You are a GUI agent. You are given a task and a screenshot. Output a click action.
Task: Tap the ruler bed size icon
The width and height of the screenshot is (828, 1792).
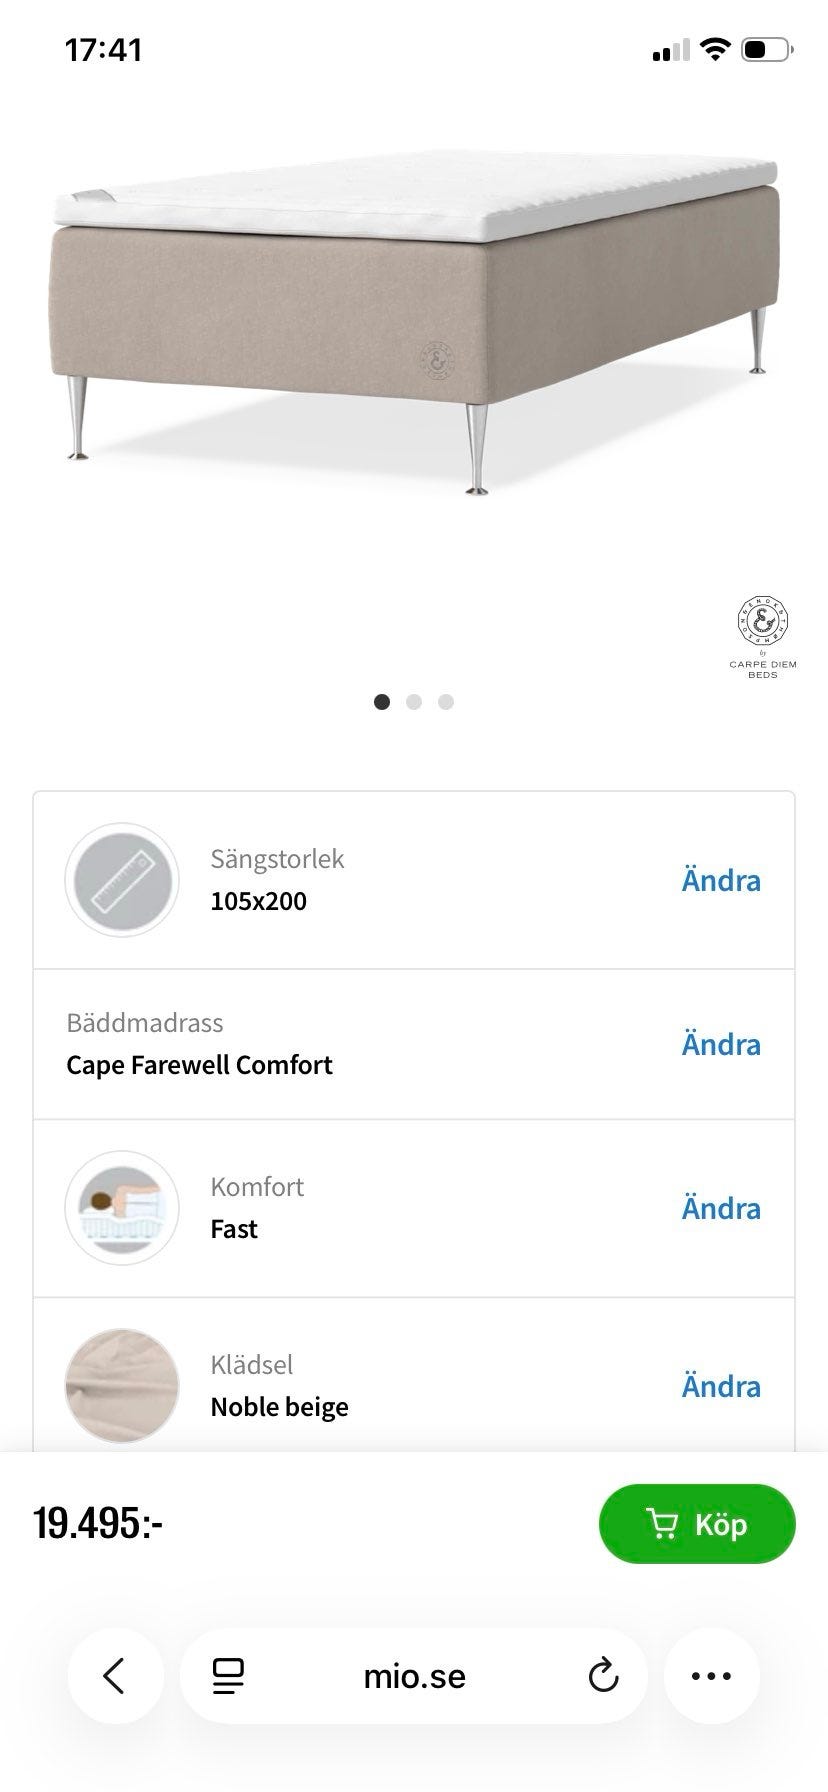point(122,880)
